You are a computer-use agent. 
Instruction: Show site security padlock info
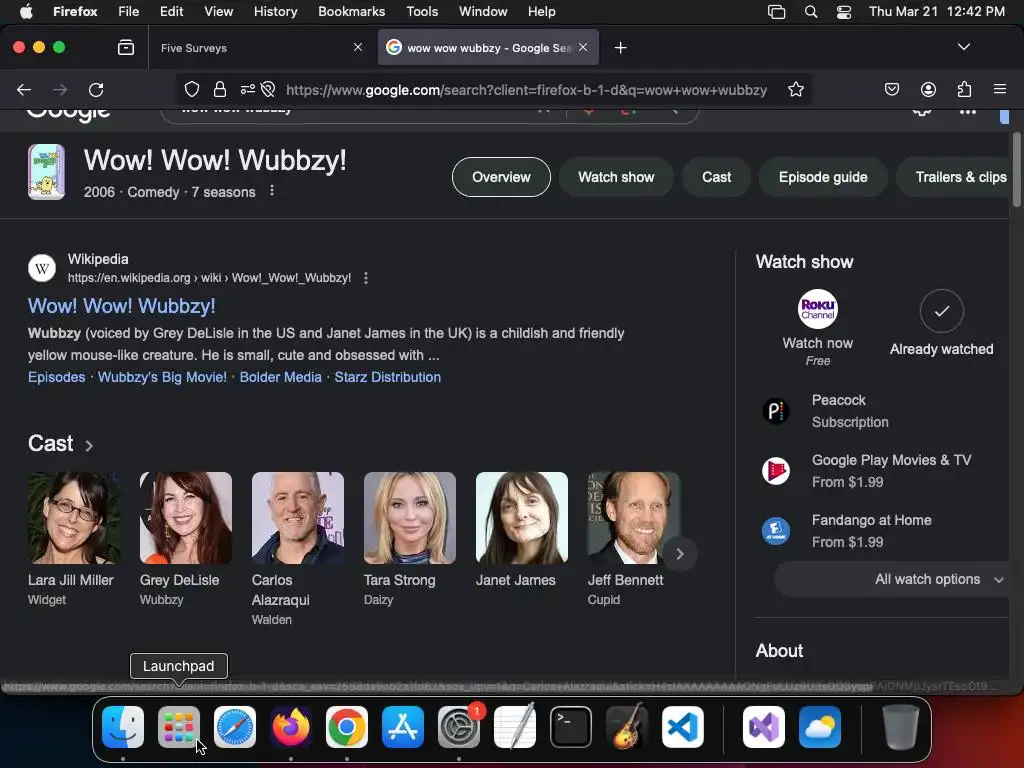(220, 89)
